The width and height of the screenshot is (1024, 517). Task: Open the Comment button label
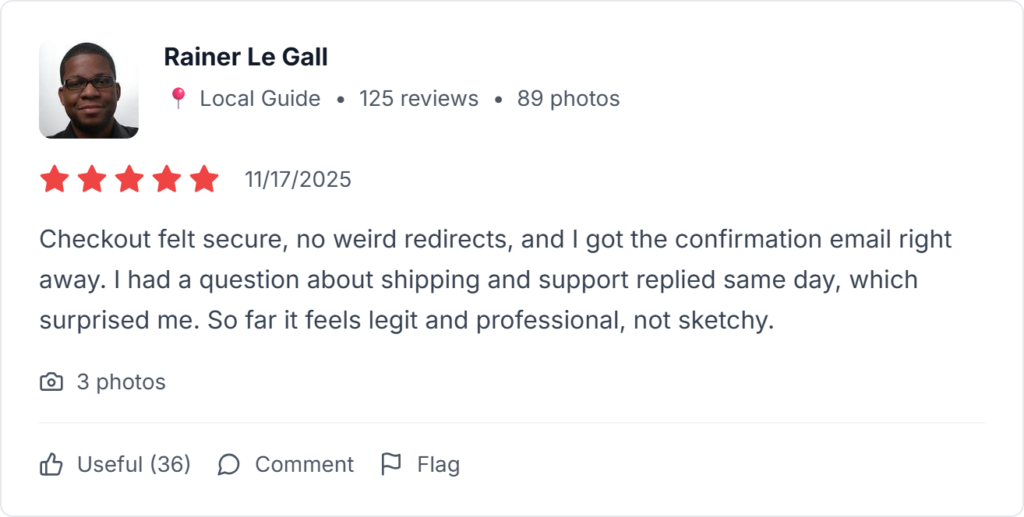click(x=304, y=464)
